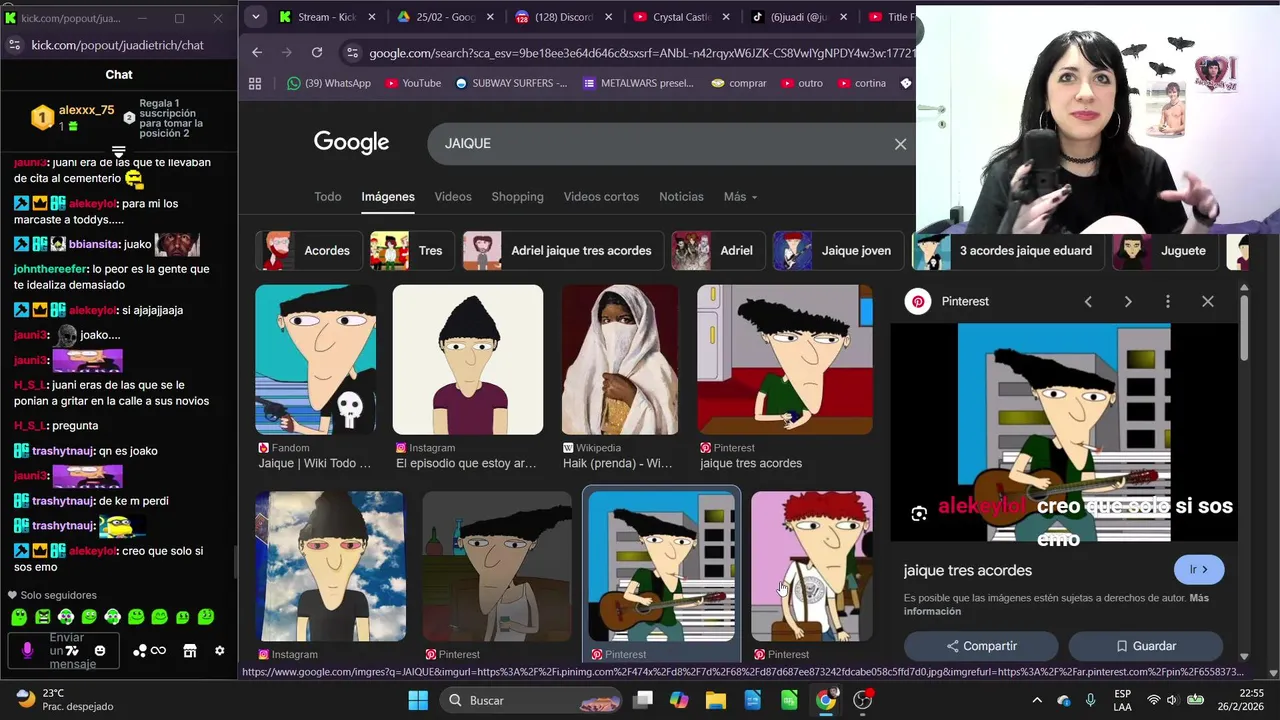Expand the Más dropdown menu
Viewport: 1280px width, 720px height.
tap(740, 197)
